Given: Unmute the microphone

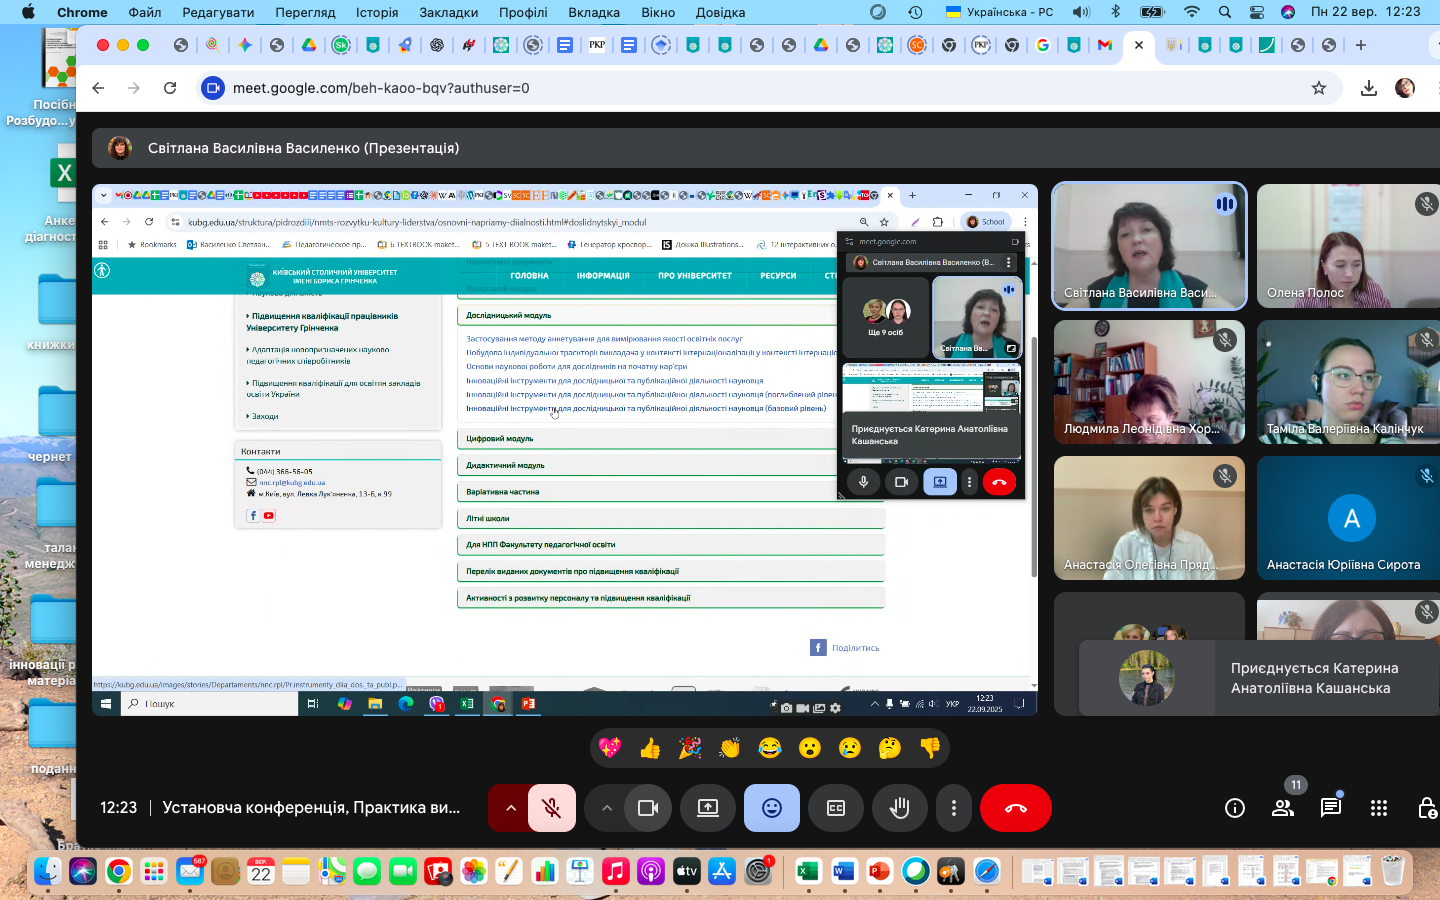Looking at the screenshot, I should pos(551,808).
